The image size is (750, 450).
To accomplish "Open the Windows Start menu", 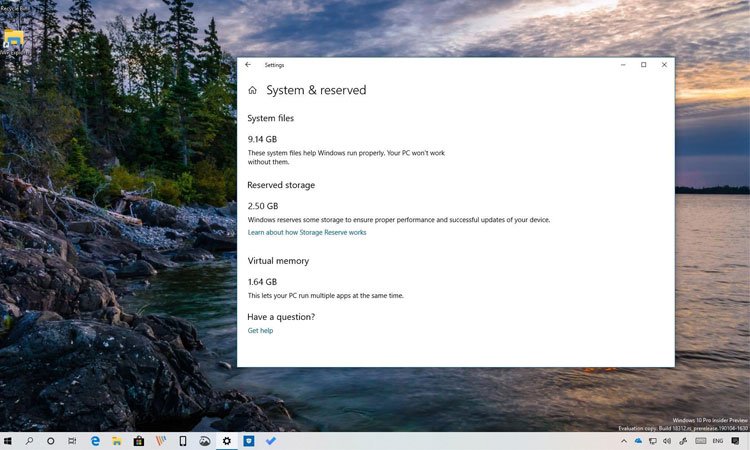I will pos(8,441).
